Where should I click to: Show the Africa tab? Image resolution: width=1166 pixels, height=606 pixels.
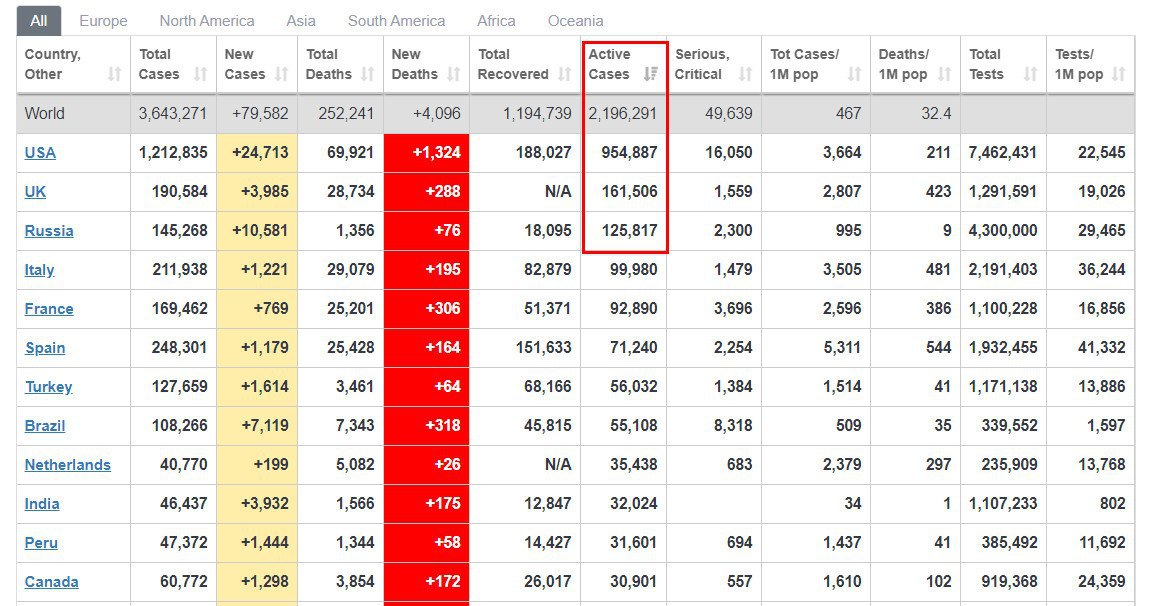point(496,21)
